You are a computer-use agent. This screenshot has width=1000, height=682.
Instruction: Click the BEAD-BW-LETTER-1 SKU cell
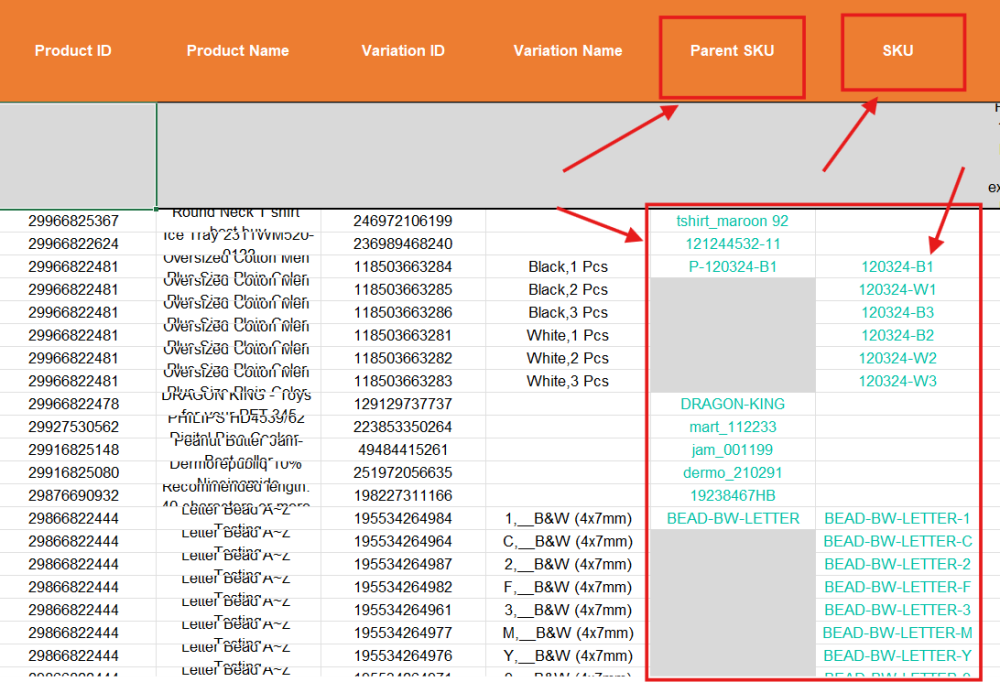pyautogui.click(x=897, y=519)
